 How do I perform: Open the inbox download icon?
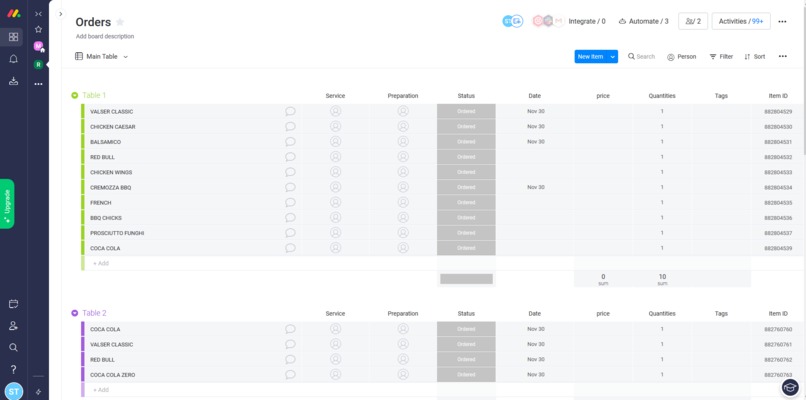(x=13, y=81)
